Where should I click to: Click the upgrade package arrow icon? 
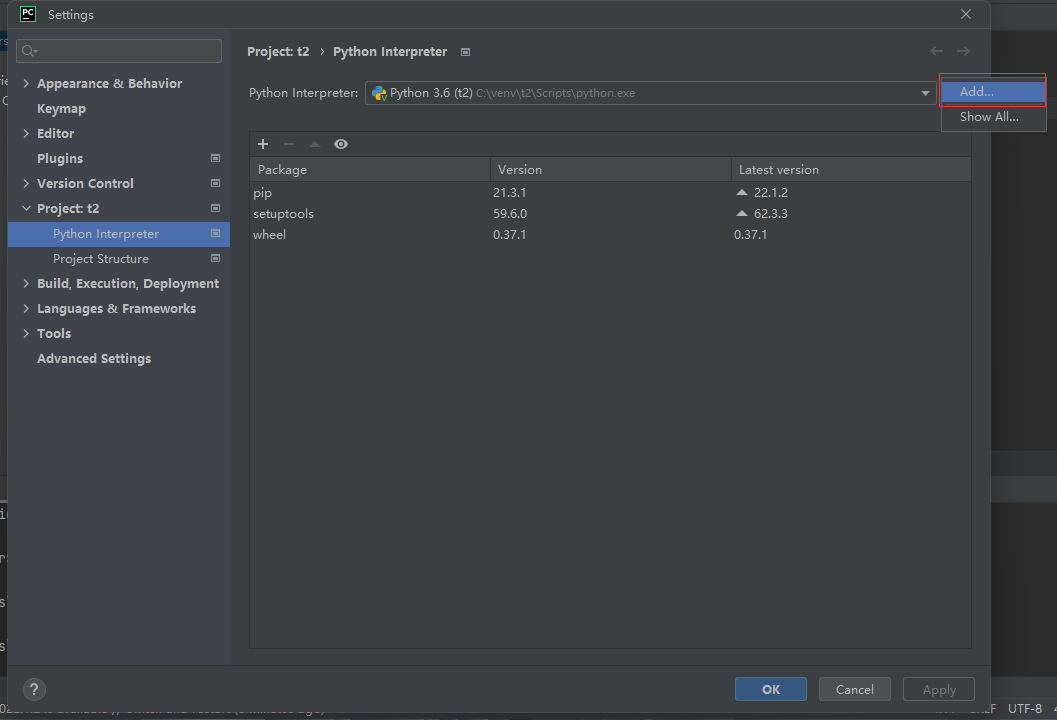(315, 144)
